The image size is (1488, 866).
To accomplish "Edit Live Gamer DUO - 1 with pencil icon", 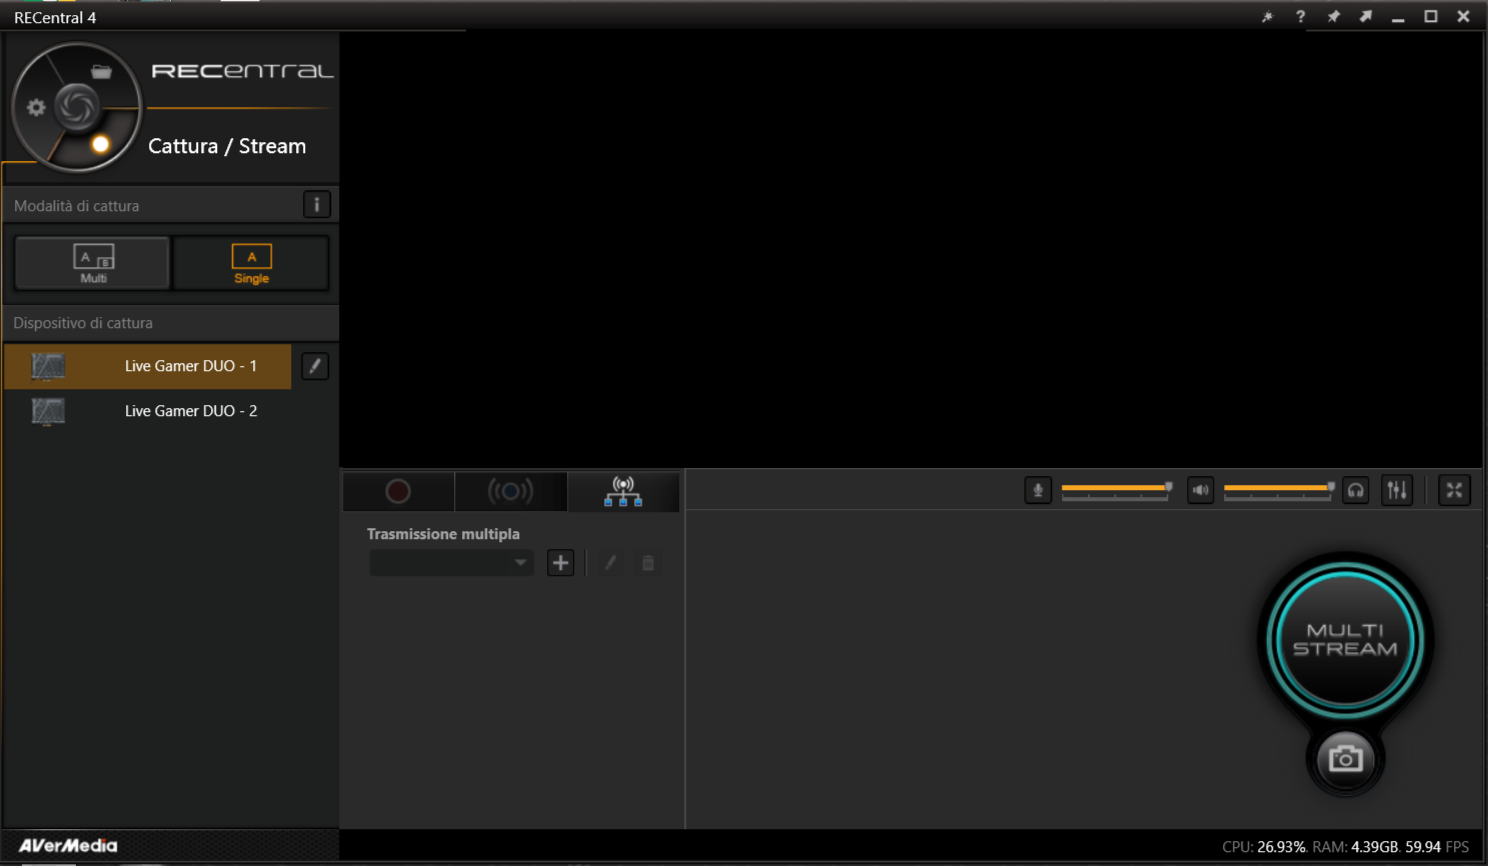I will [315, 366].
